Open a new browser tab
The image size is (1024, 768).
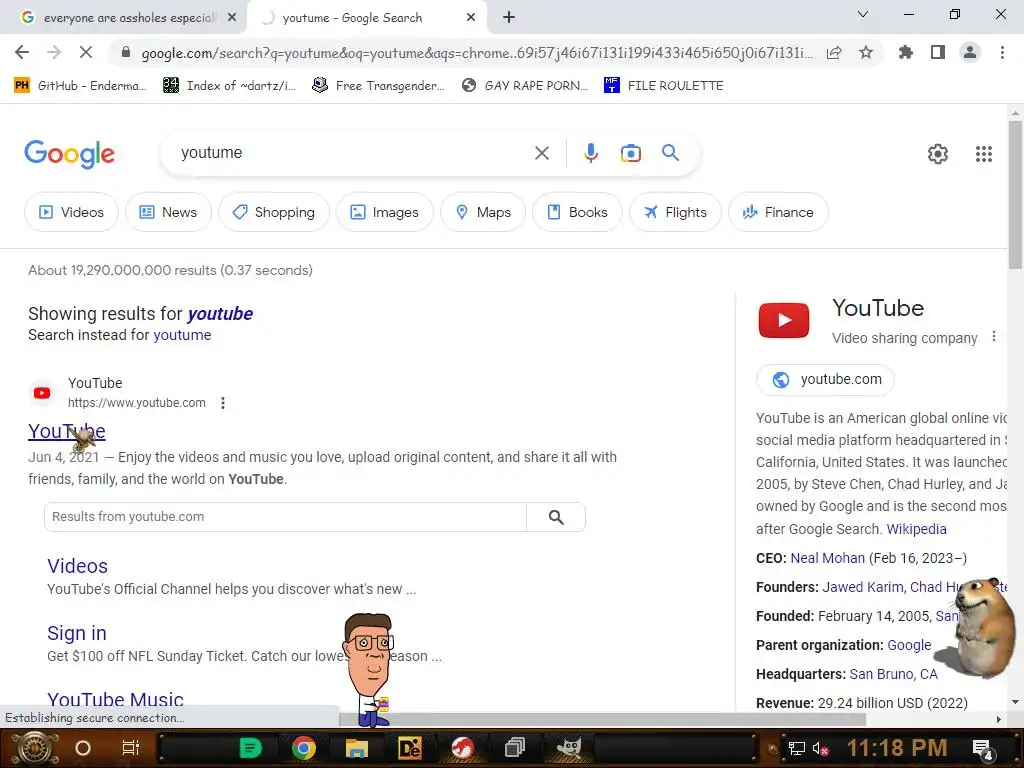pos(509,18)
